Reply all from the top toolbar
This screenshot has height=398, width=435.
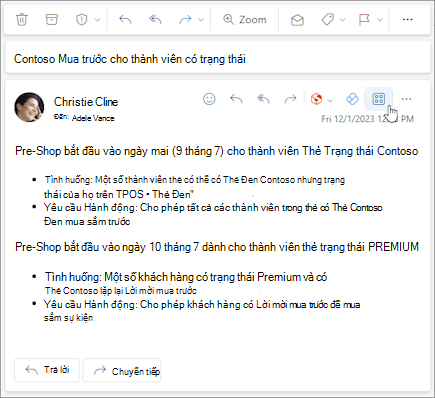click(155, 19)
